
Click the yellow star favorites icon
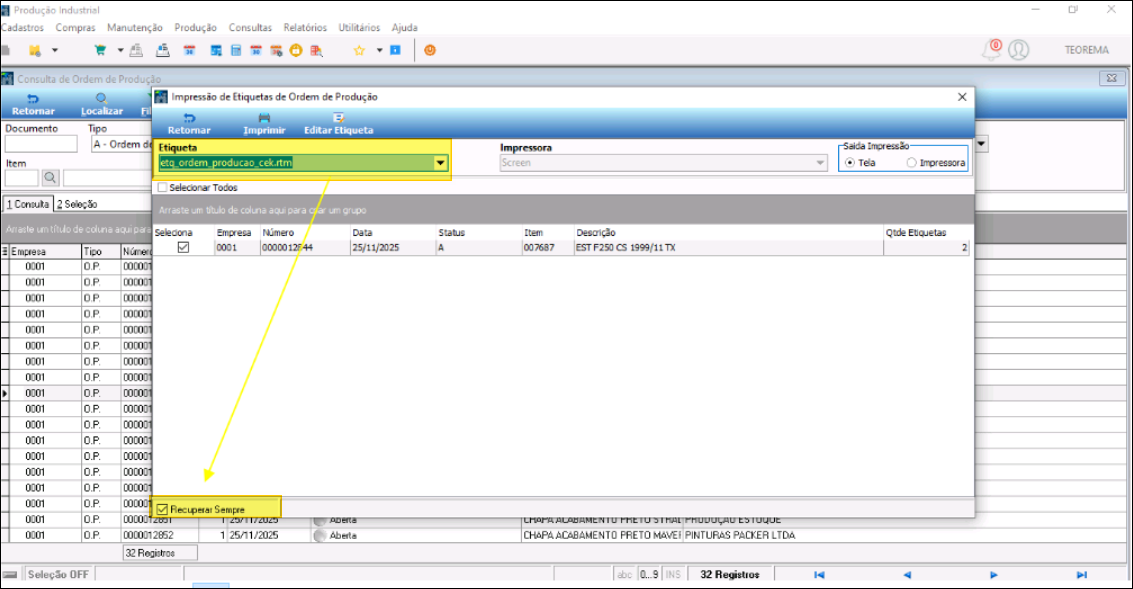[x=359, y=49]
